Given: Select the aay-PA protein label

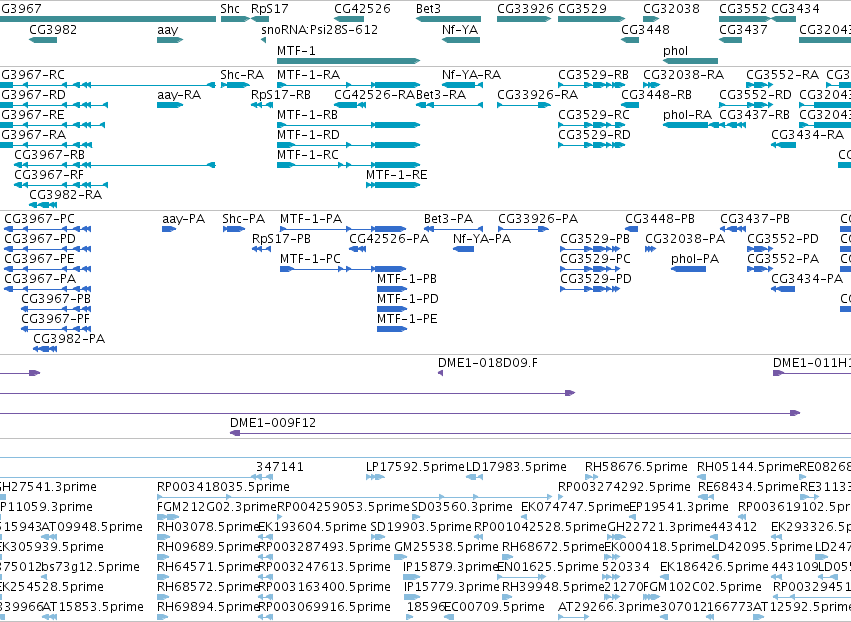Looking at the screenshot, I should (183, 219).
